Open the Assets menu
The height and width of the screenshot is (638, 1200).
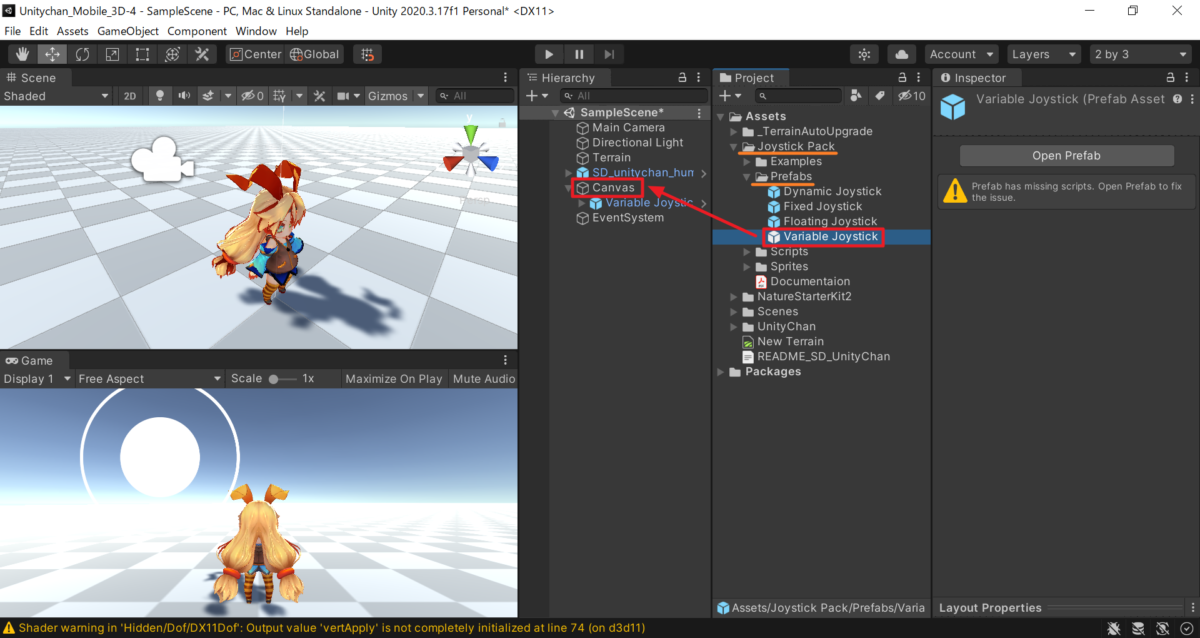click(72, 31)
